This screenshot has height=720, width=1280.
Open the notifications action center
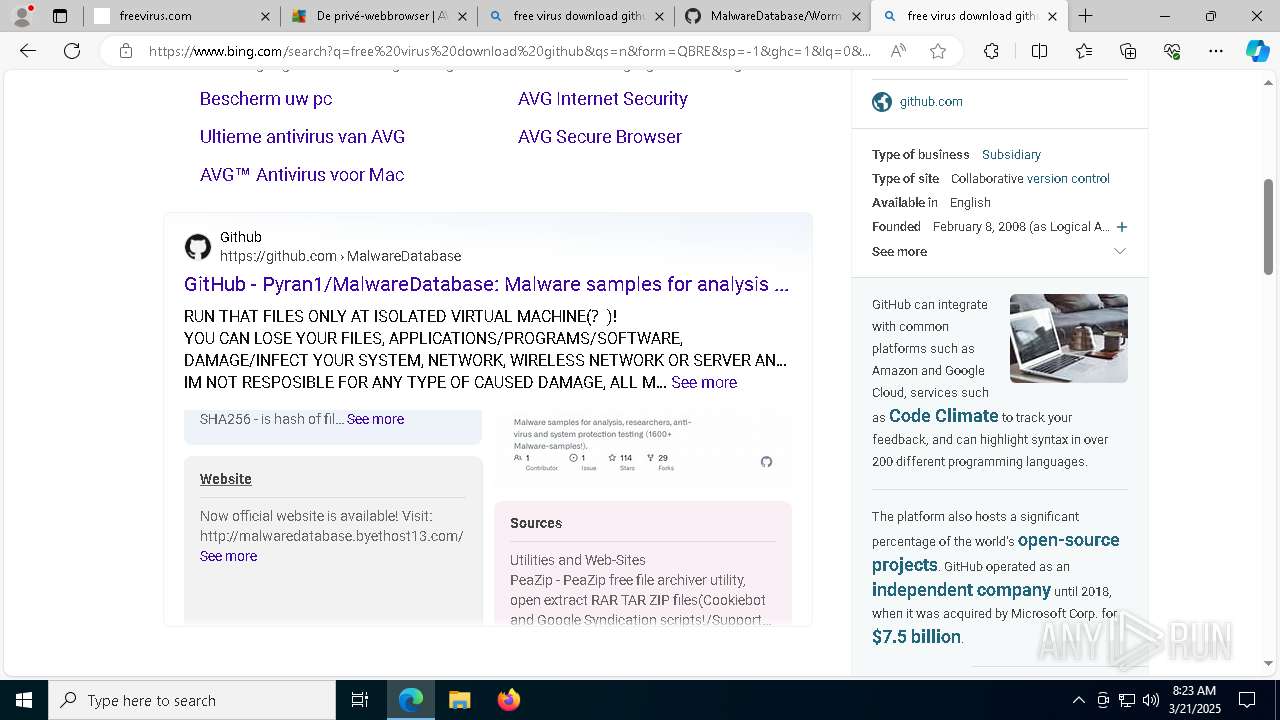click(x=1247, y=700)
